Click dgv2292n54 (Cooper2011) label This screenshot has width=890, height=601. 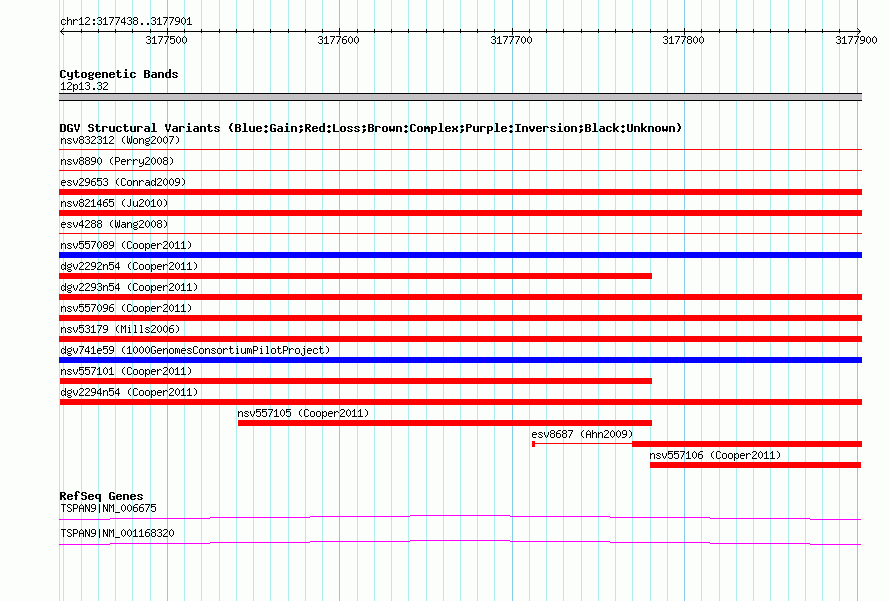tap(129, 266)
